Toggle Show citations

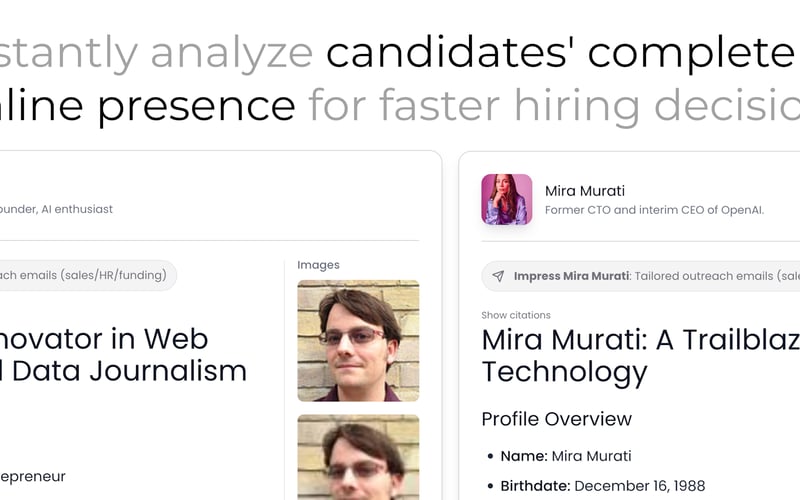[516, 315]
